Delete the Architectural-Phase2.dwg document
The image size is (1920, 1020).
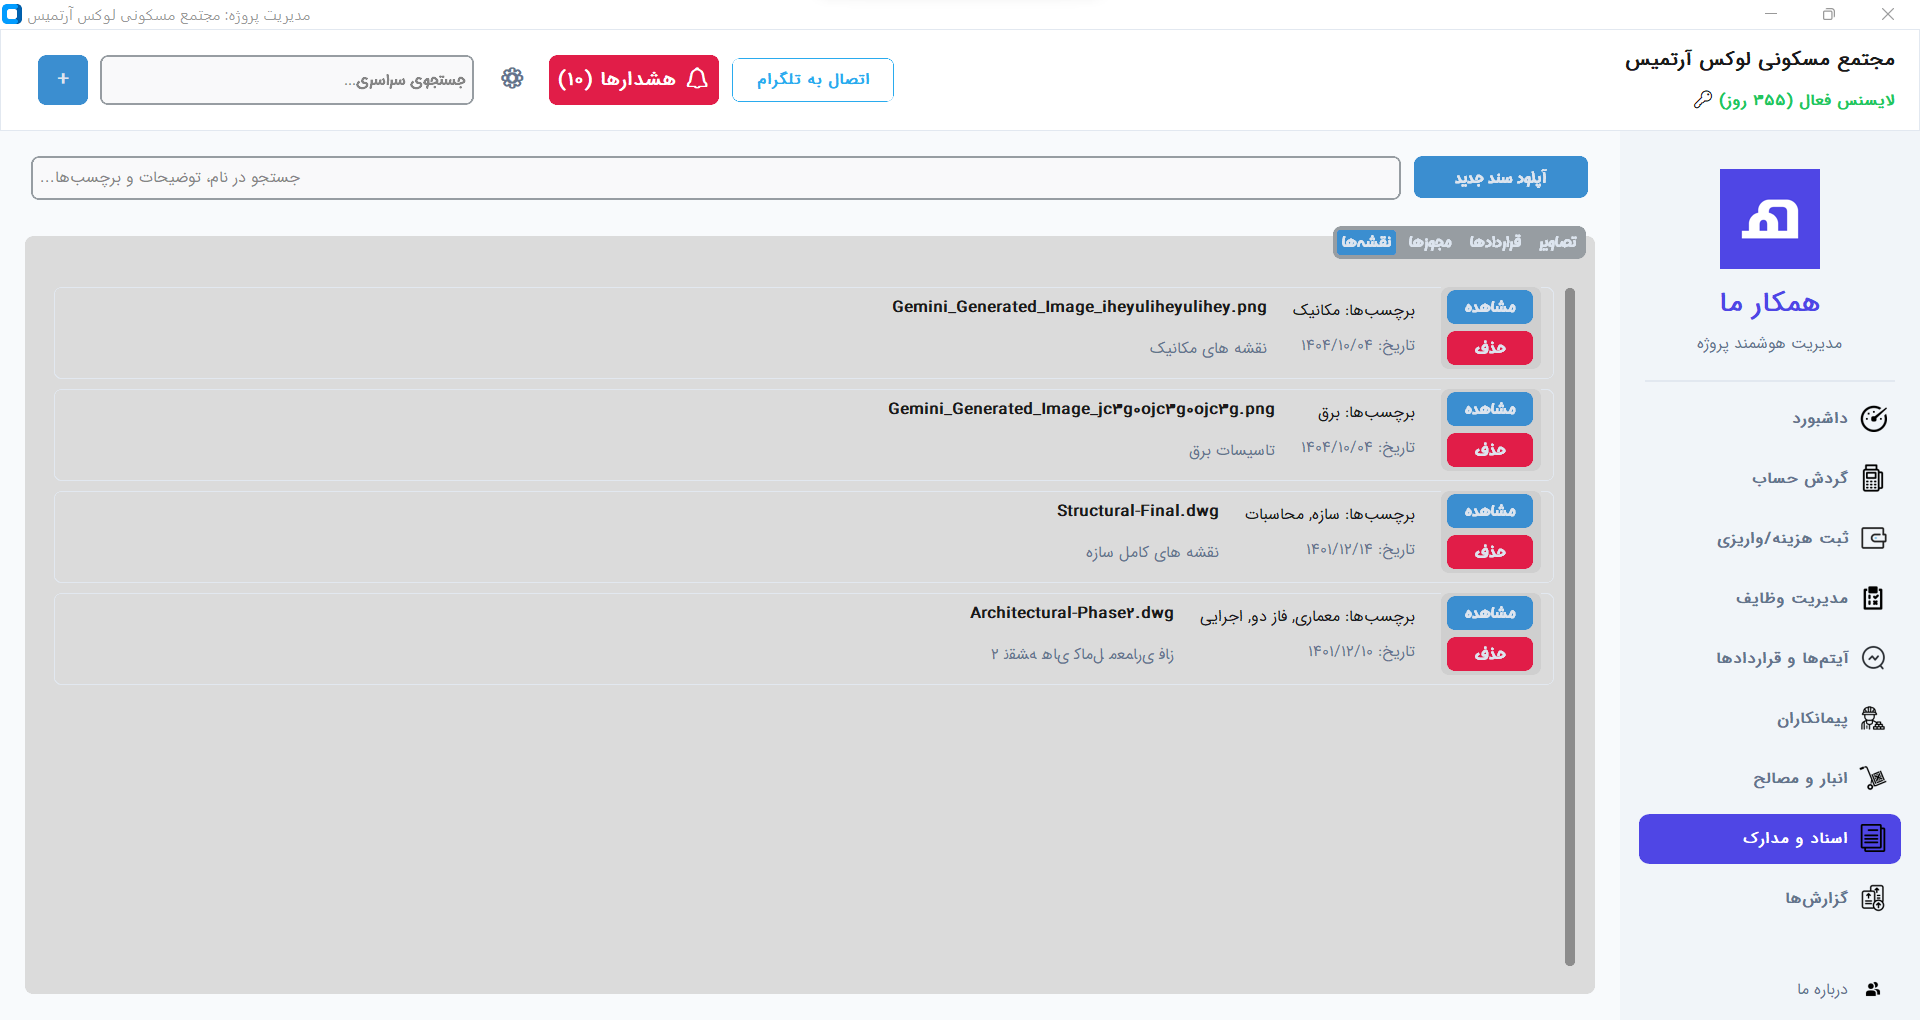(x=1489, y=654)
